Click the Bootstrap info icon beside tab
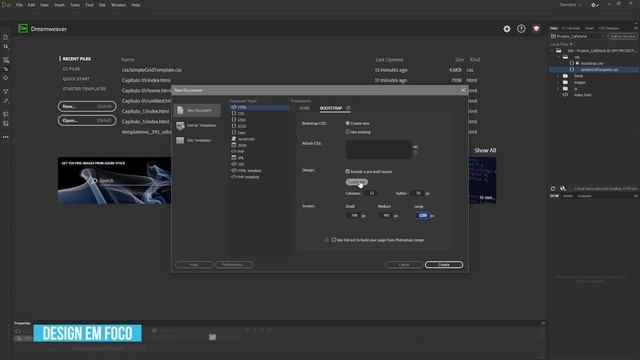640x360 pixels. 348,108
